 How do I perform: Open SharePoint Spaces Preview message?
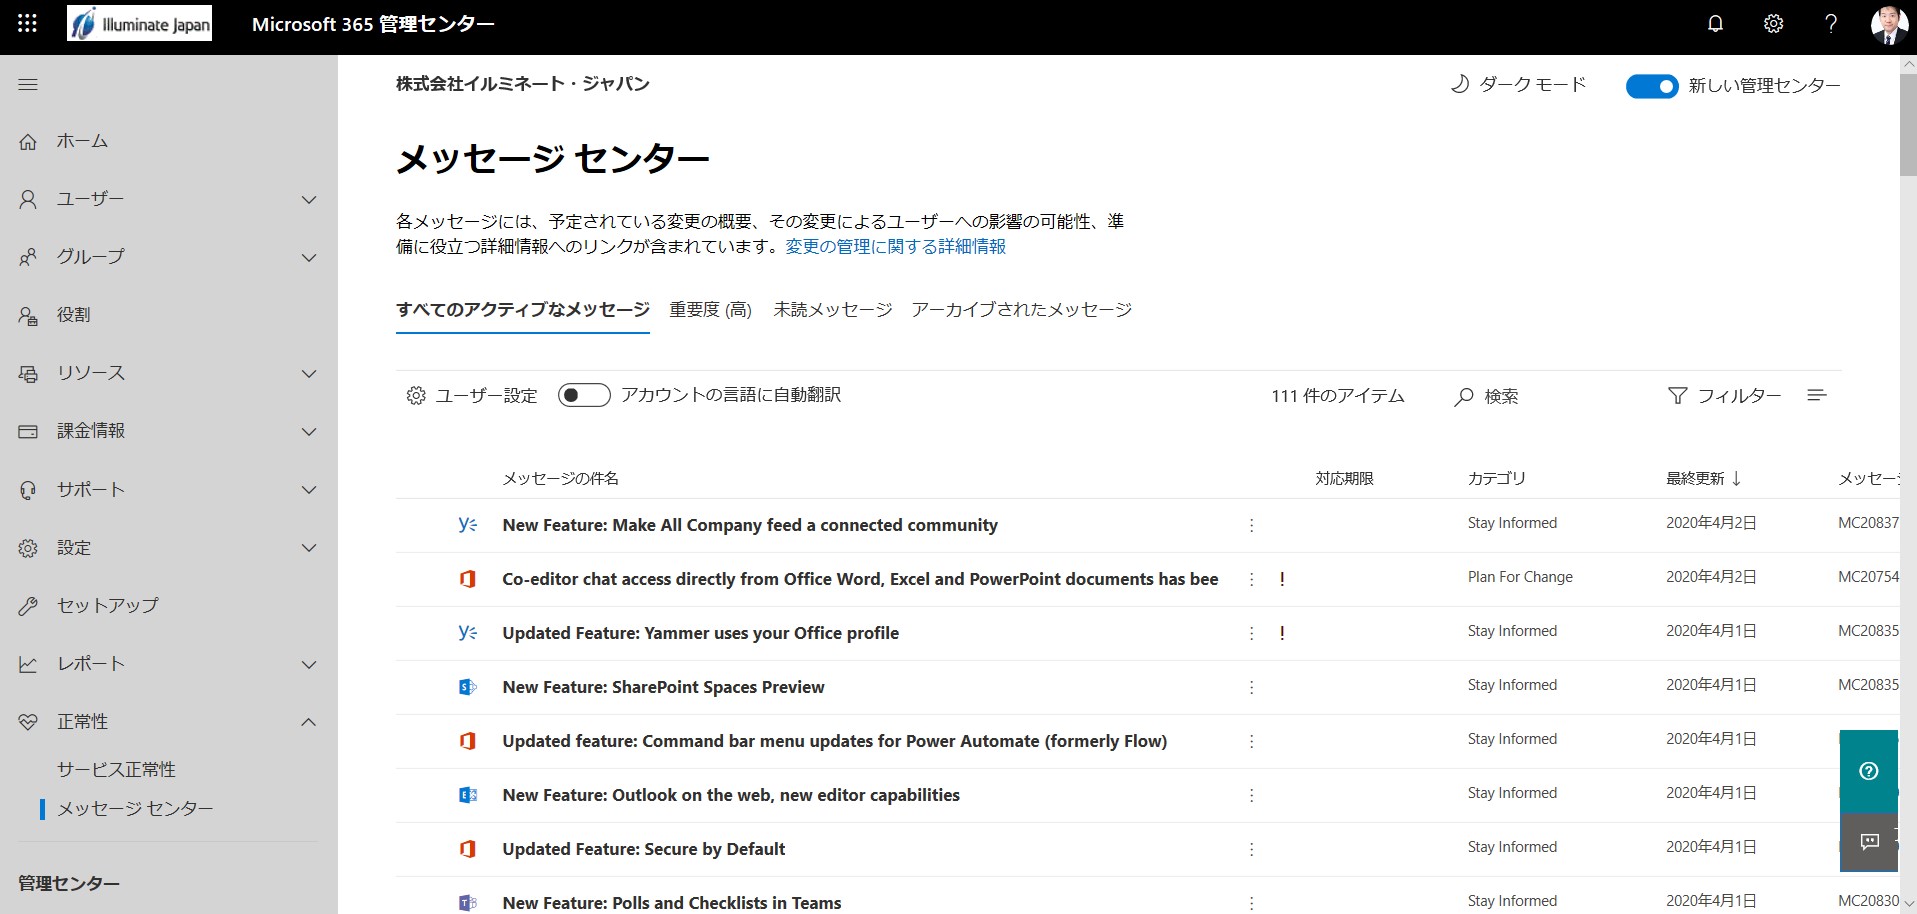(663, 687)
